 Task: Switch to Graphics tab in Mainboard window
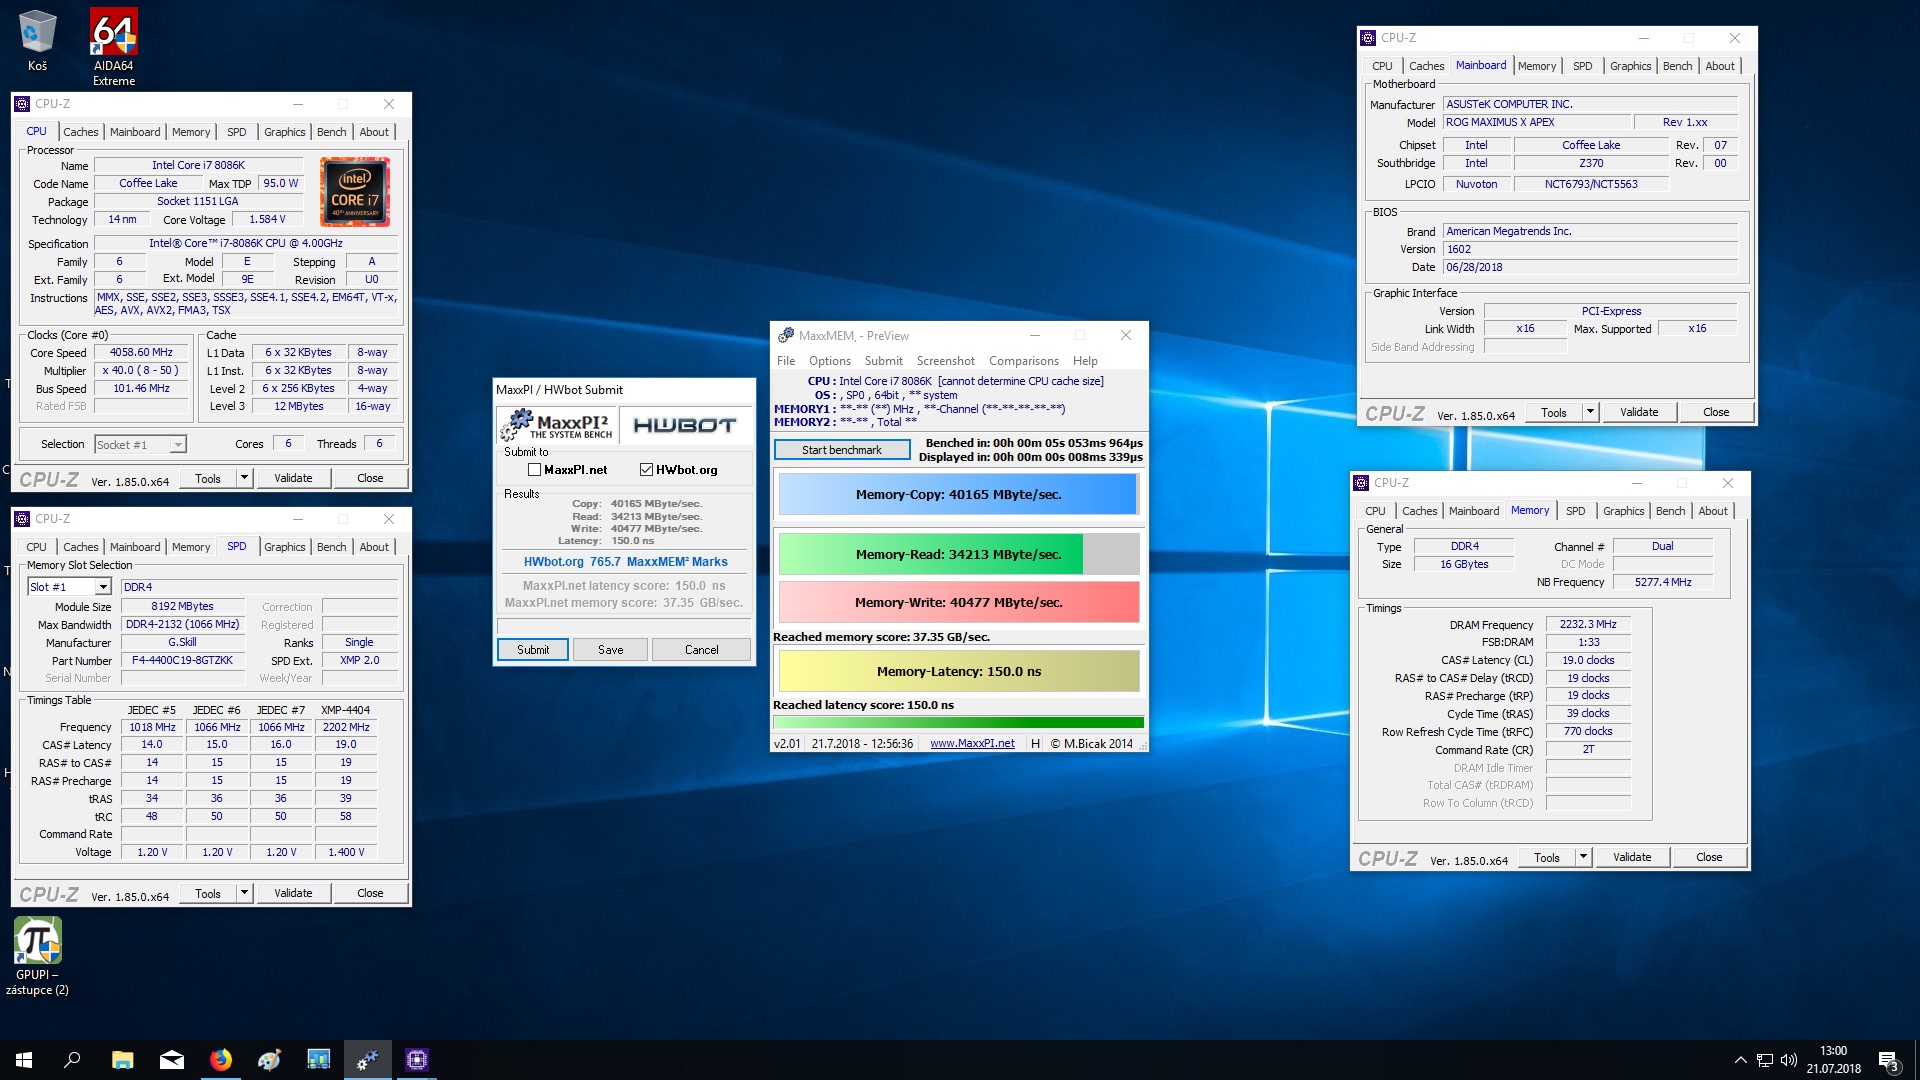[x=1630, y=66]
